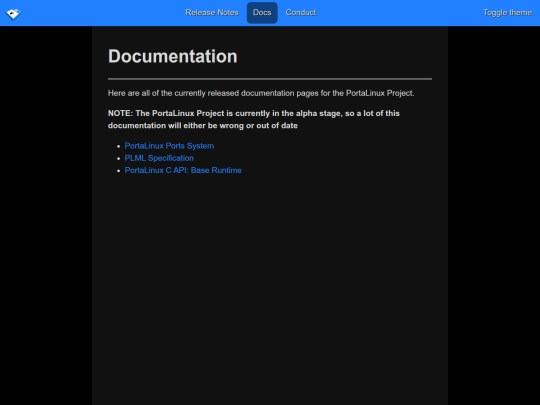
Task: Select the Docs navigation tab
Action: pyautogui.click(x=262, y=12)
